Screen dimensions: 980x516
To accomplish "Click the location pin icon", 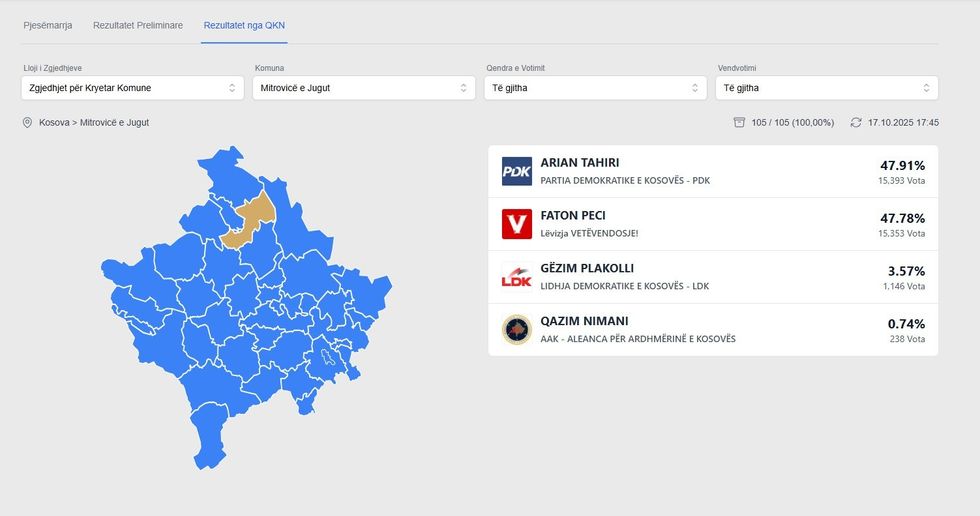I will (28, 123).
